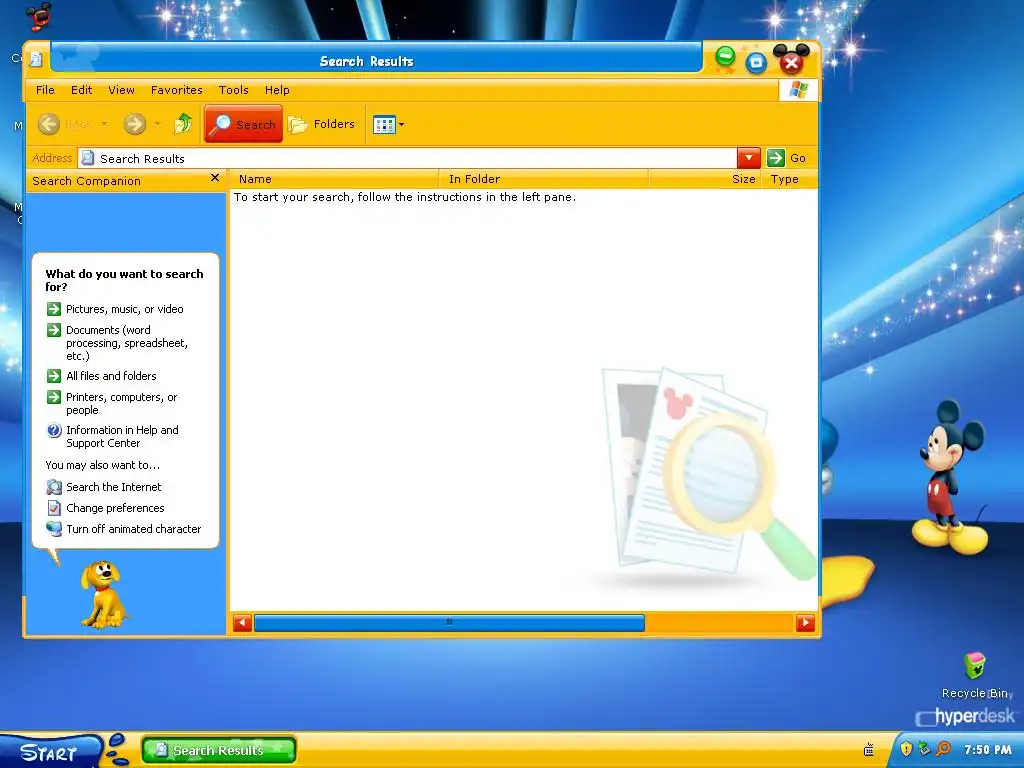Click the Mickey icon on desktop top-left
The height and width of the screenshot is (768, 1024).
(x=39, y=16)
